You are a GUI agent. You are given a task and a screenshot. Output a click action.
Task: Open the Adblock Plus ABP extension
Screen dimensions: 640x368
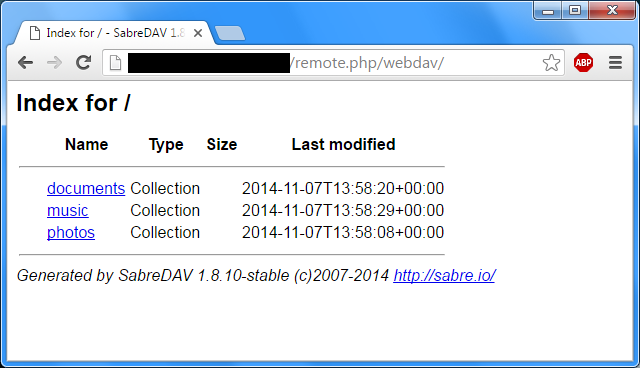tap(583, 63)
